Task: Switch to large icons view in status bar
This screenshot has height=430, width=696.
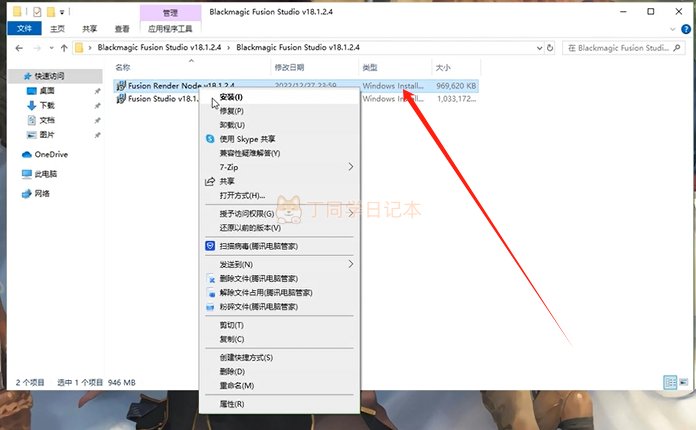Action: [x=684, y=382]
